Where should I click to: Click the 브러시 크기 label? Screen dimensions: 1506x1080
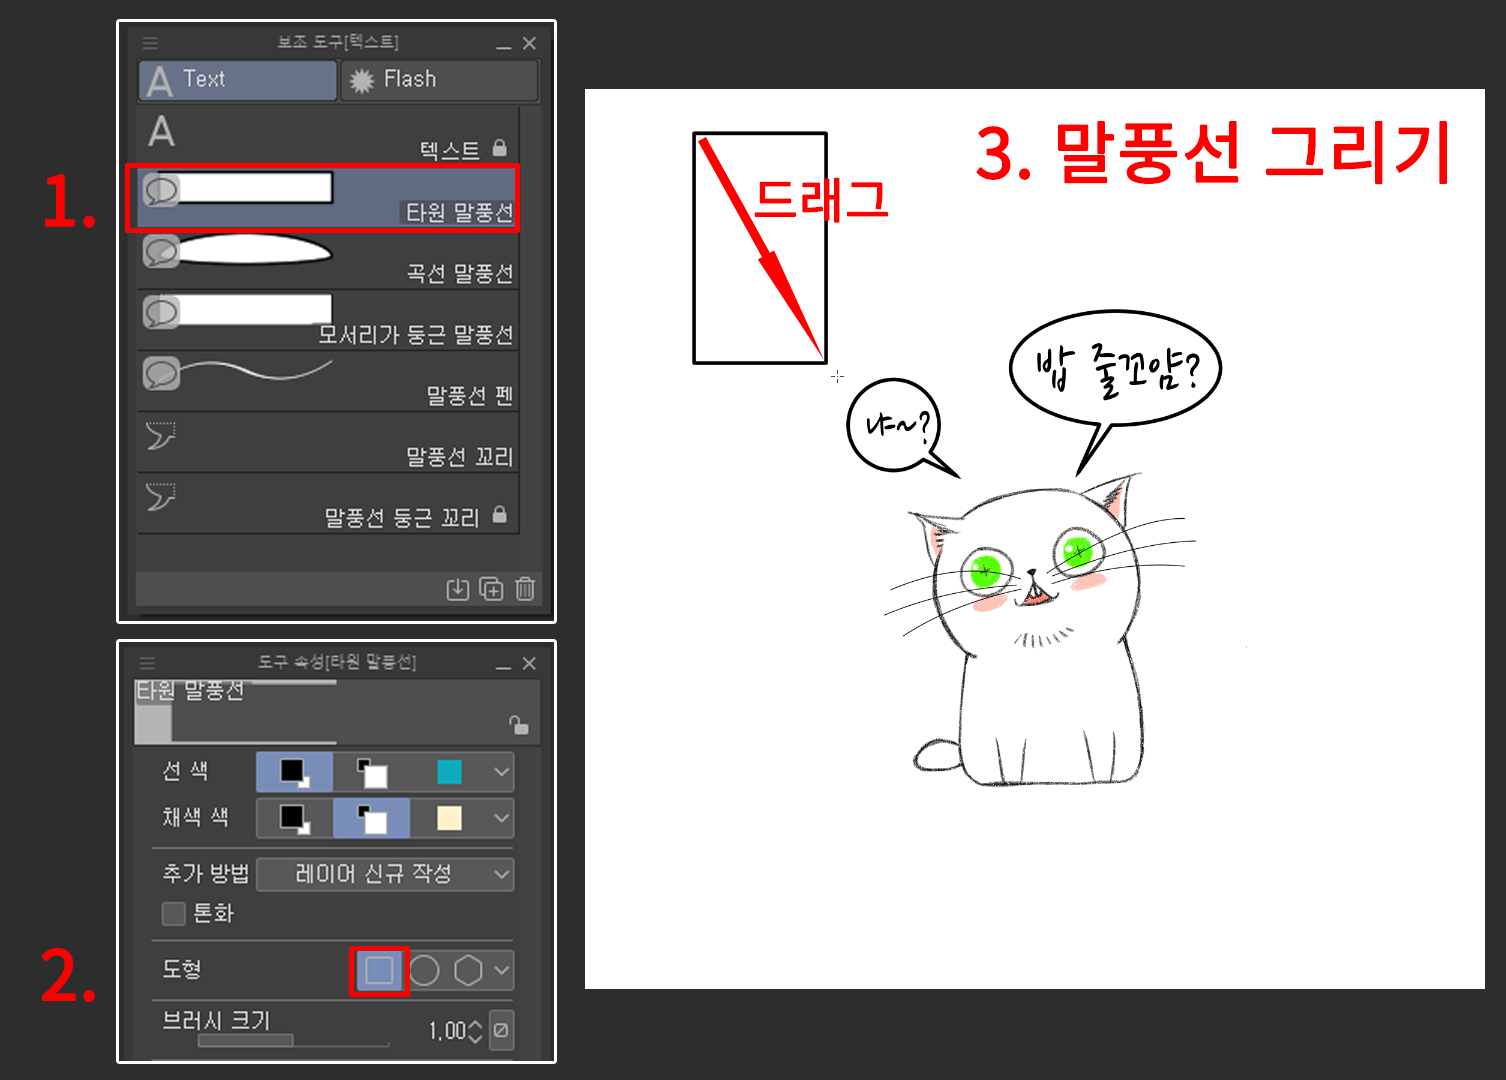click(216, 1020)
